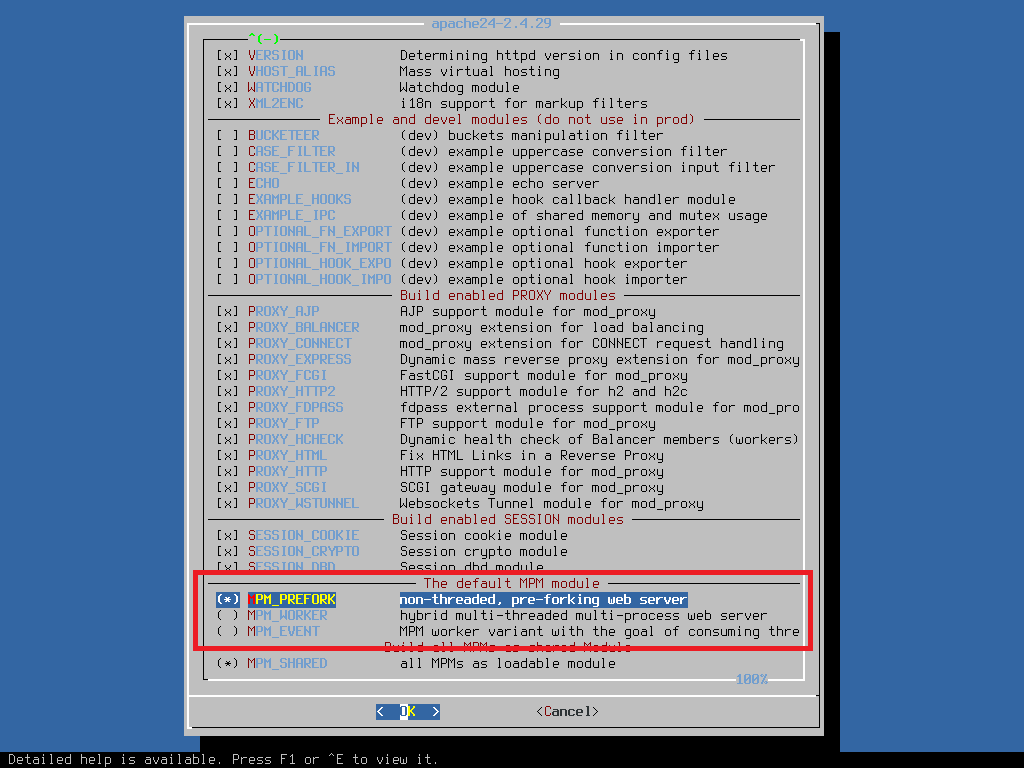
Task: Toggle PROXY_BALANCER option
Action: point(228,327)
